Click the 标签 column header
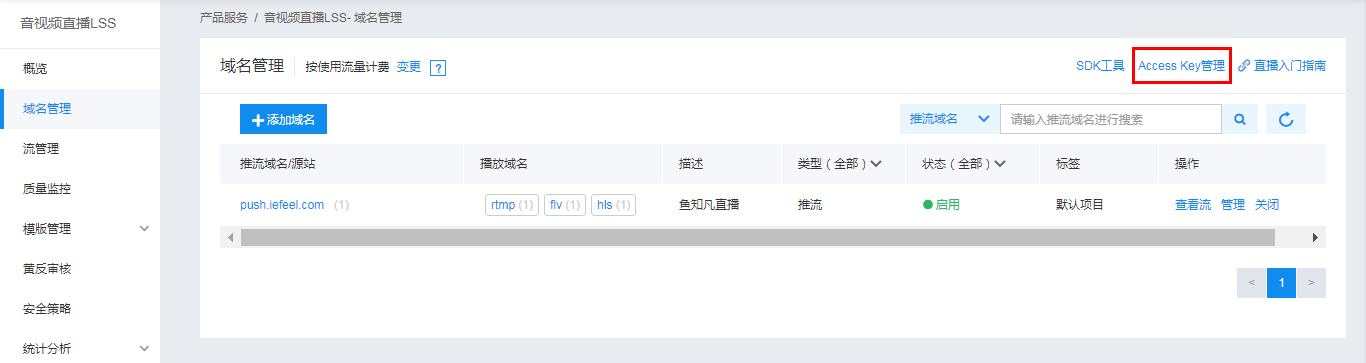 click(x=1068, y=164)
